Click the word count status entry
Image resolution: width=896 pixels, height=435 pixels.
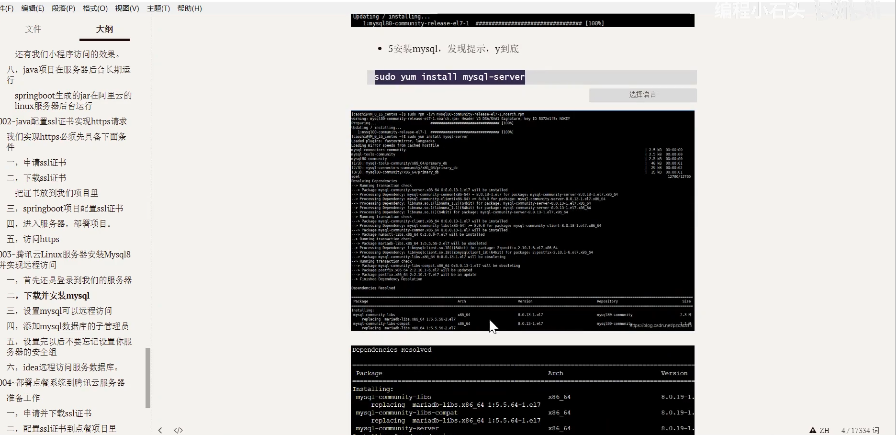pyautogui.click(x=861, y=430)
